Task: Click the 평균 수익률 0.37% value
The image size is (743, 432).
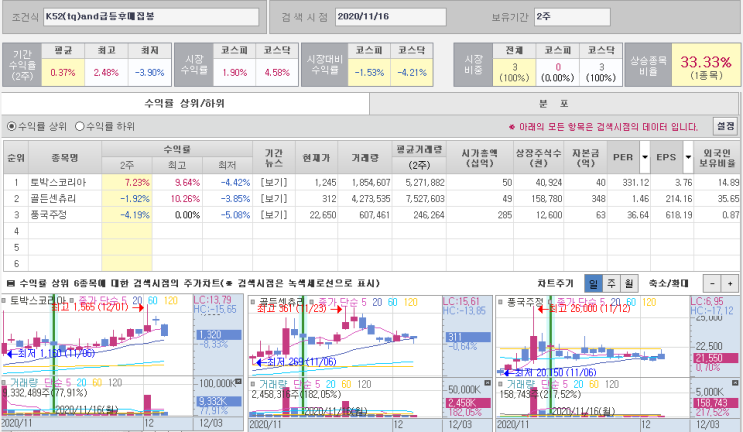Action: click(x=63, y=72)
